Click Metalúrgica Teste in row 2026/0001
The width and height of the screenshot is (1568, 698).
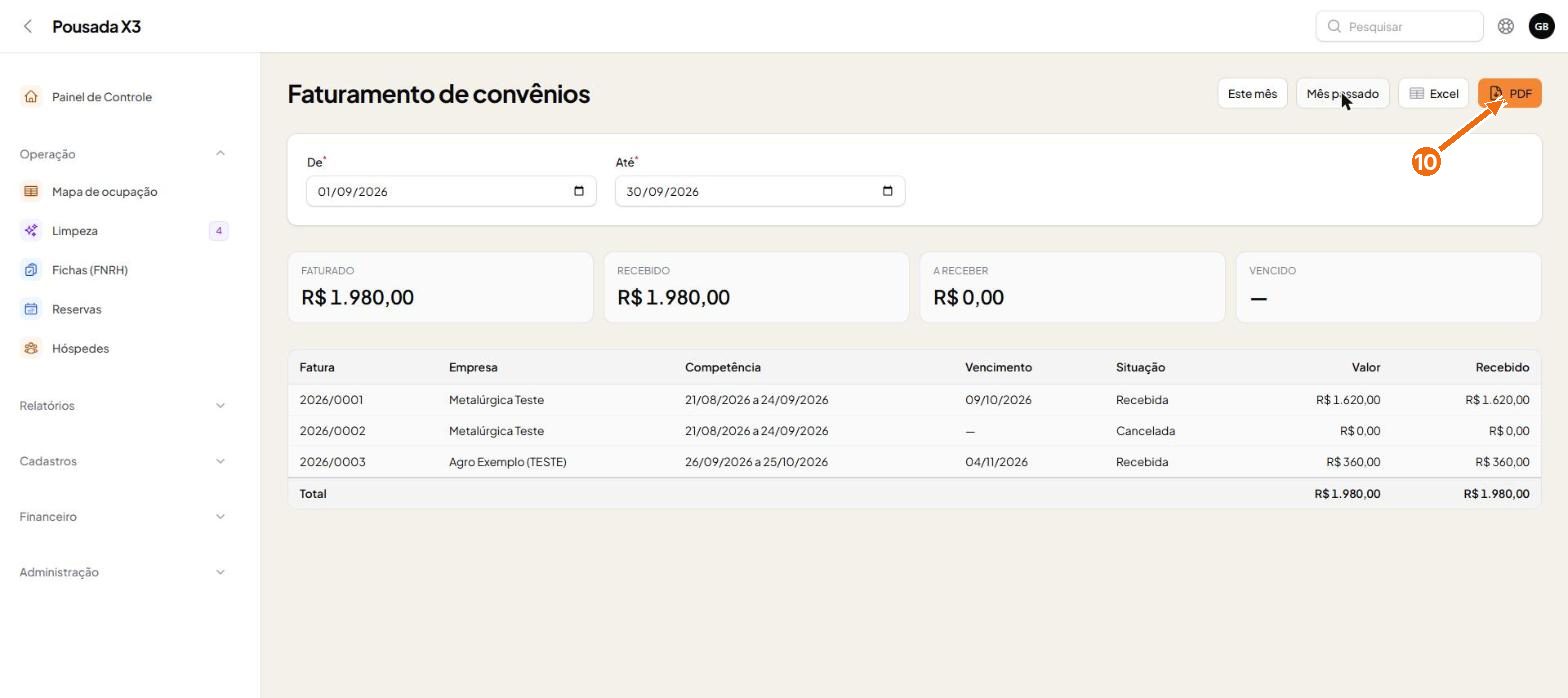[496, 400]
